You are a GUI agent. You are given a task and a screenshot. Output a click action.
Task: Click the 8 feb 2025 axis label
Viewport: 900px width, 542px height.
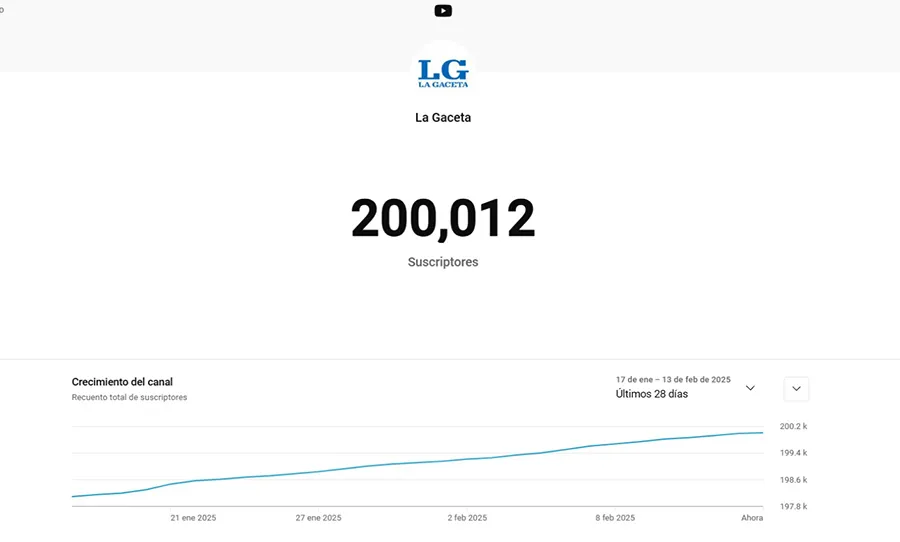pos(615,518)
